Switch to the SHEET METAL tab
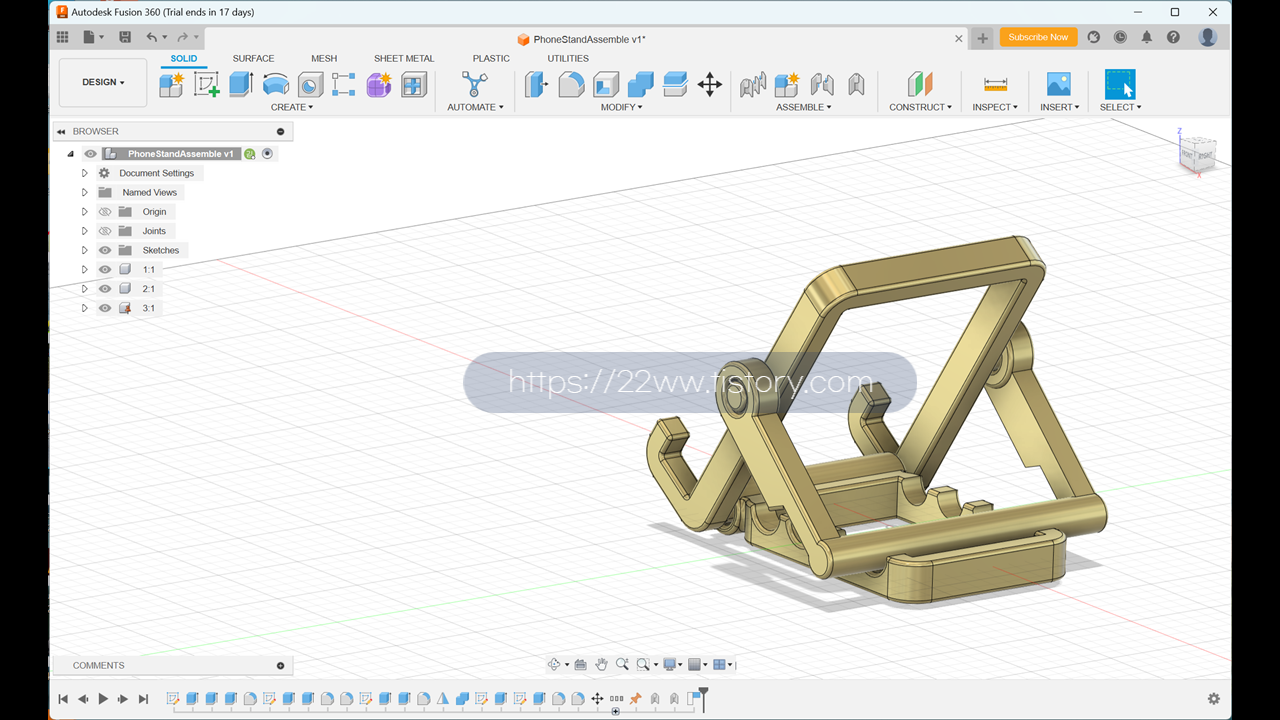This screenshot has width=1280, height=720. coord(404,58)
